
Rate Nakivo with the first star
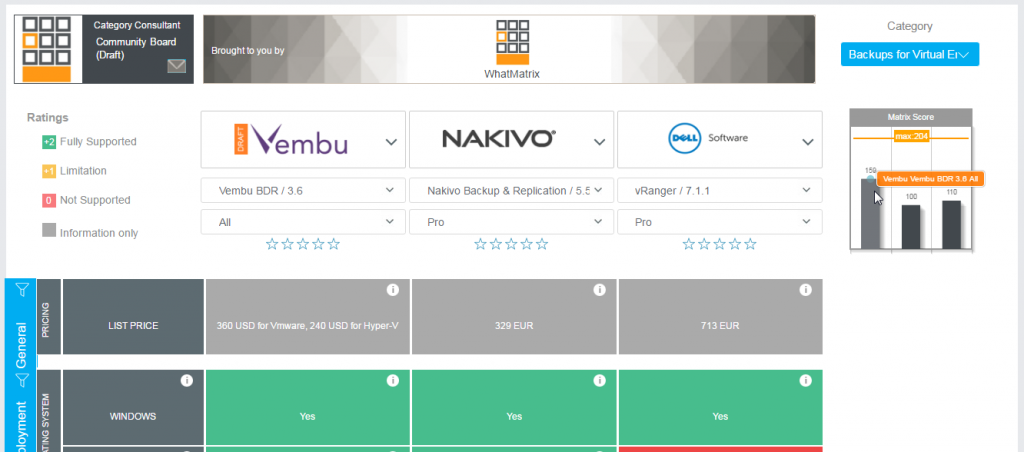tap(480, 244)
